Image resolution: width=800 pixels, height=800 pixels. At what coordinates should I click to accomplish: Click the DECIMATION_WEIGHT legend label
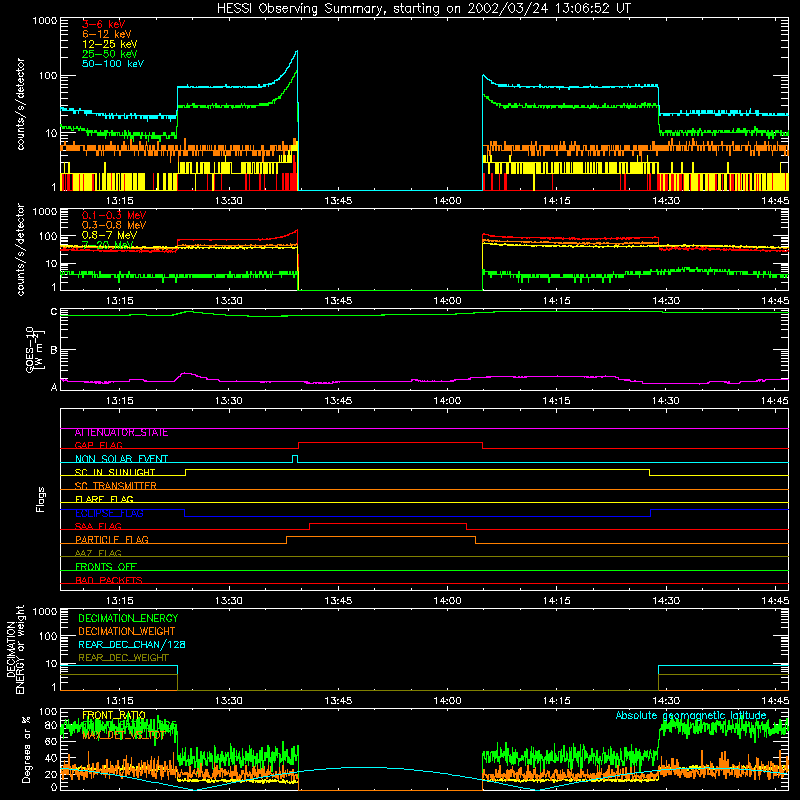tap(127, 631)
